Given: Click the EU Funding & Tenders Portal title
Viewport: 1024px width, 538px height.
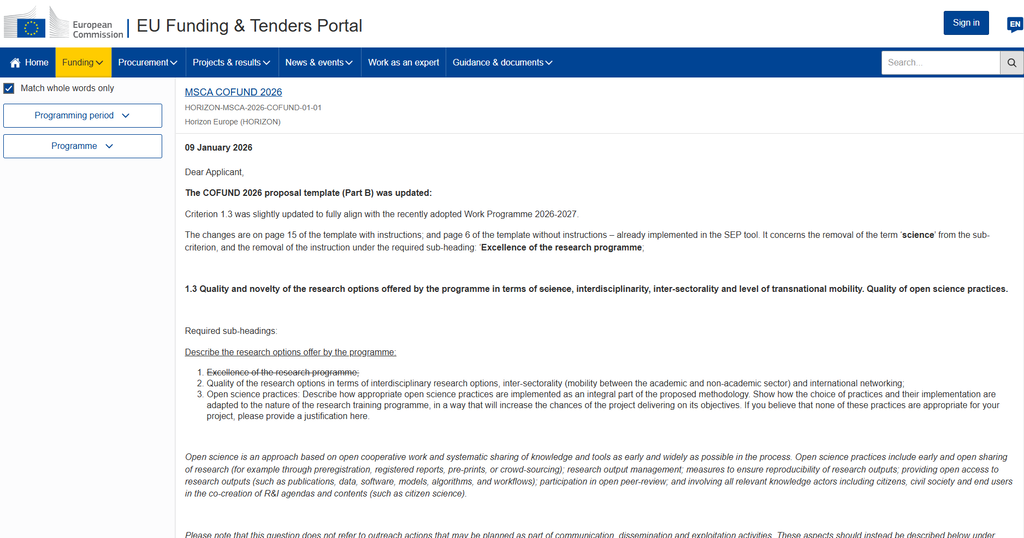Looking at the screenshot, I should point(249,25).
